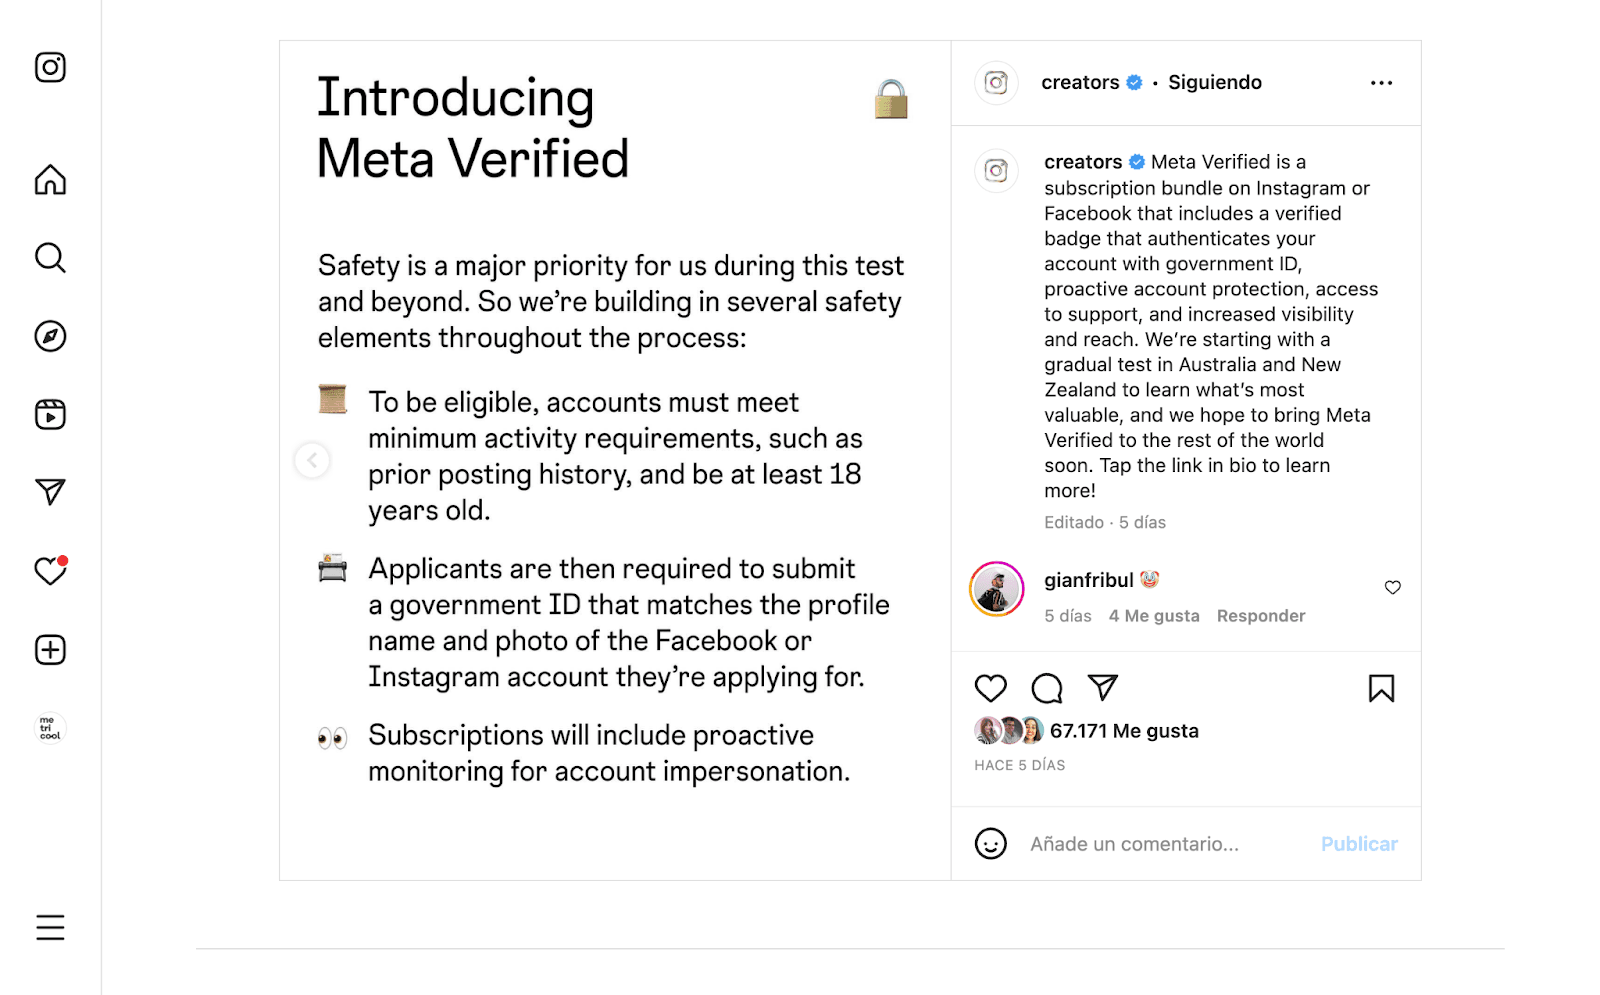1600x995 pixels.
Task: Open the Instagram logo at the top
Action: (x=49, y=66)
